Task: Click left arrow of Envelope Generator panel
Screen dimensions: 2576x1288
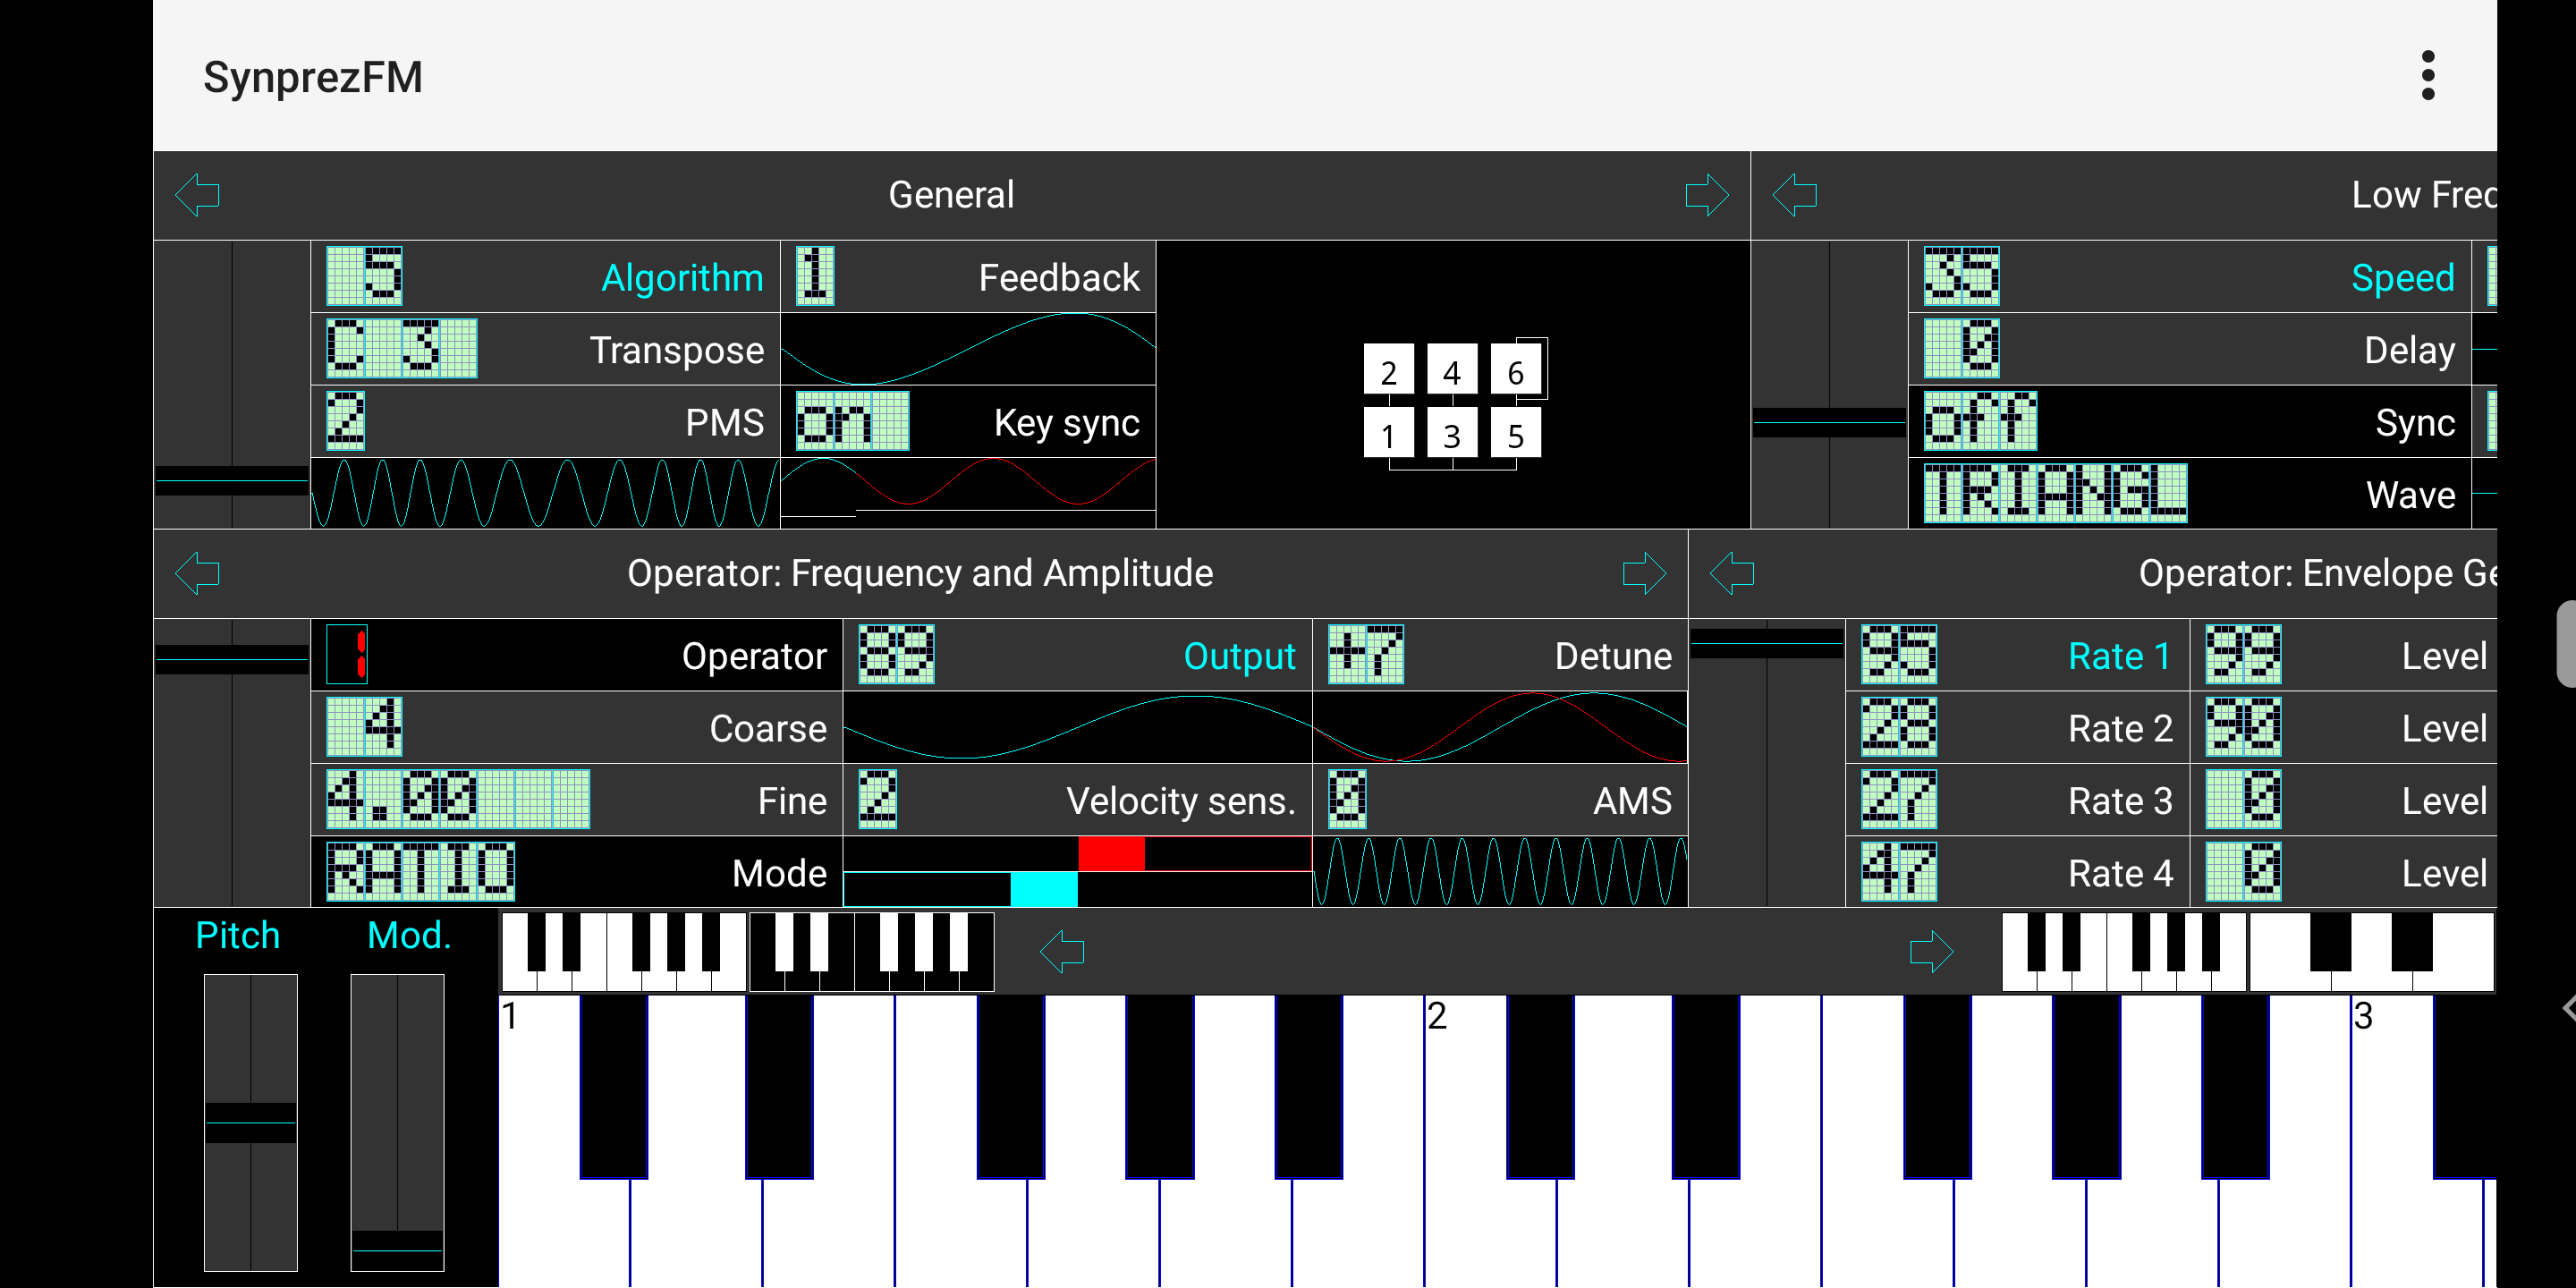Action: [1731, 573]
